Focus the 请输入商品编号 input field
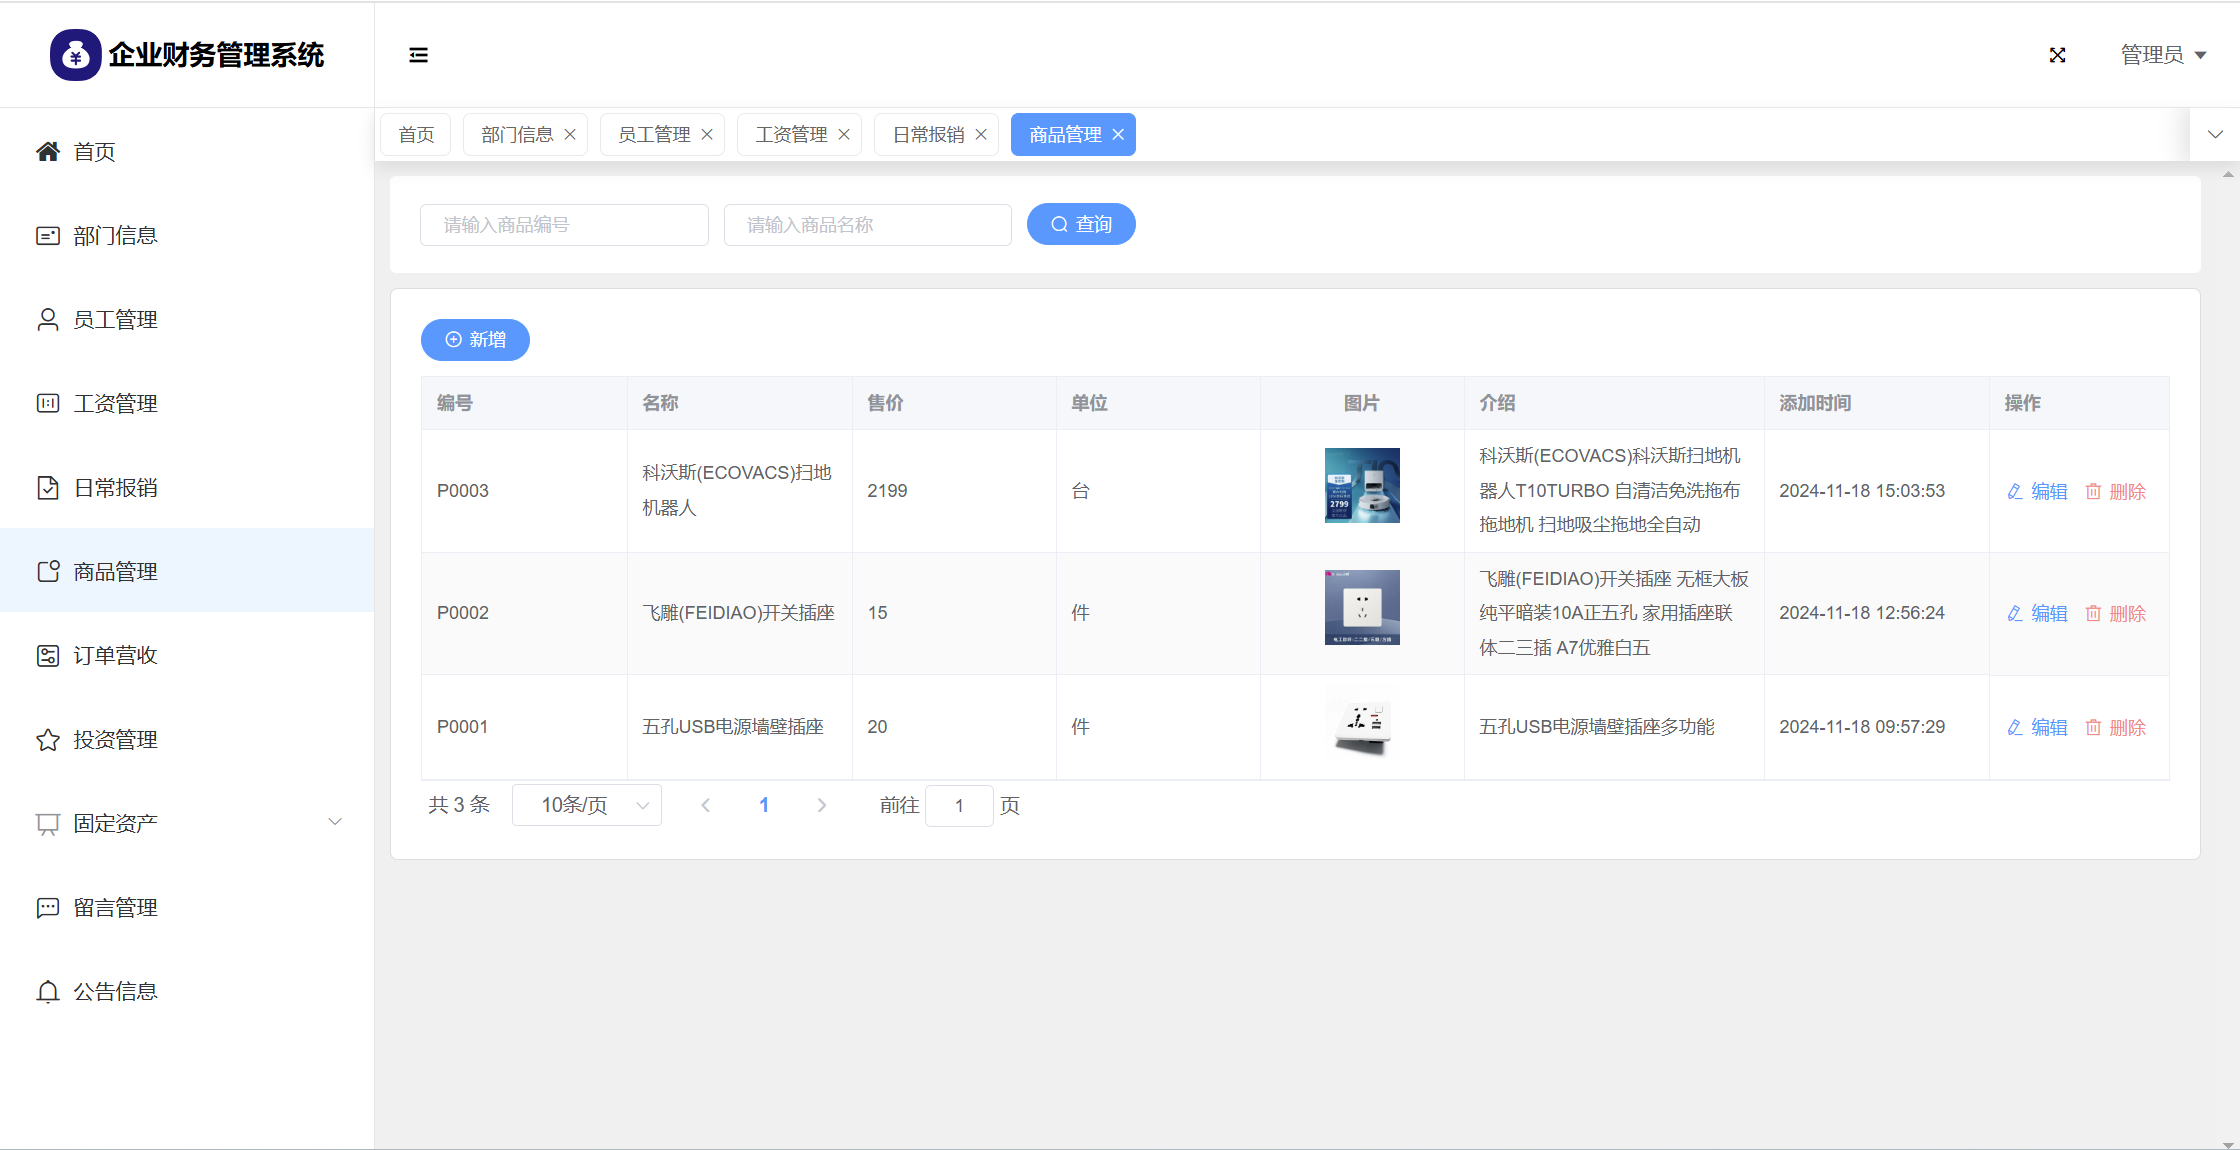The image size is (2240, 1150). click(564, 225)
